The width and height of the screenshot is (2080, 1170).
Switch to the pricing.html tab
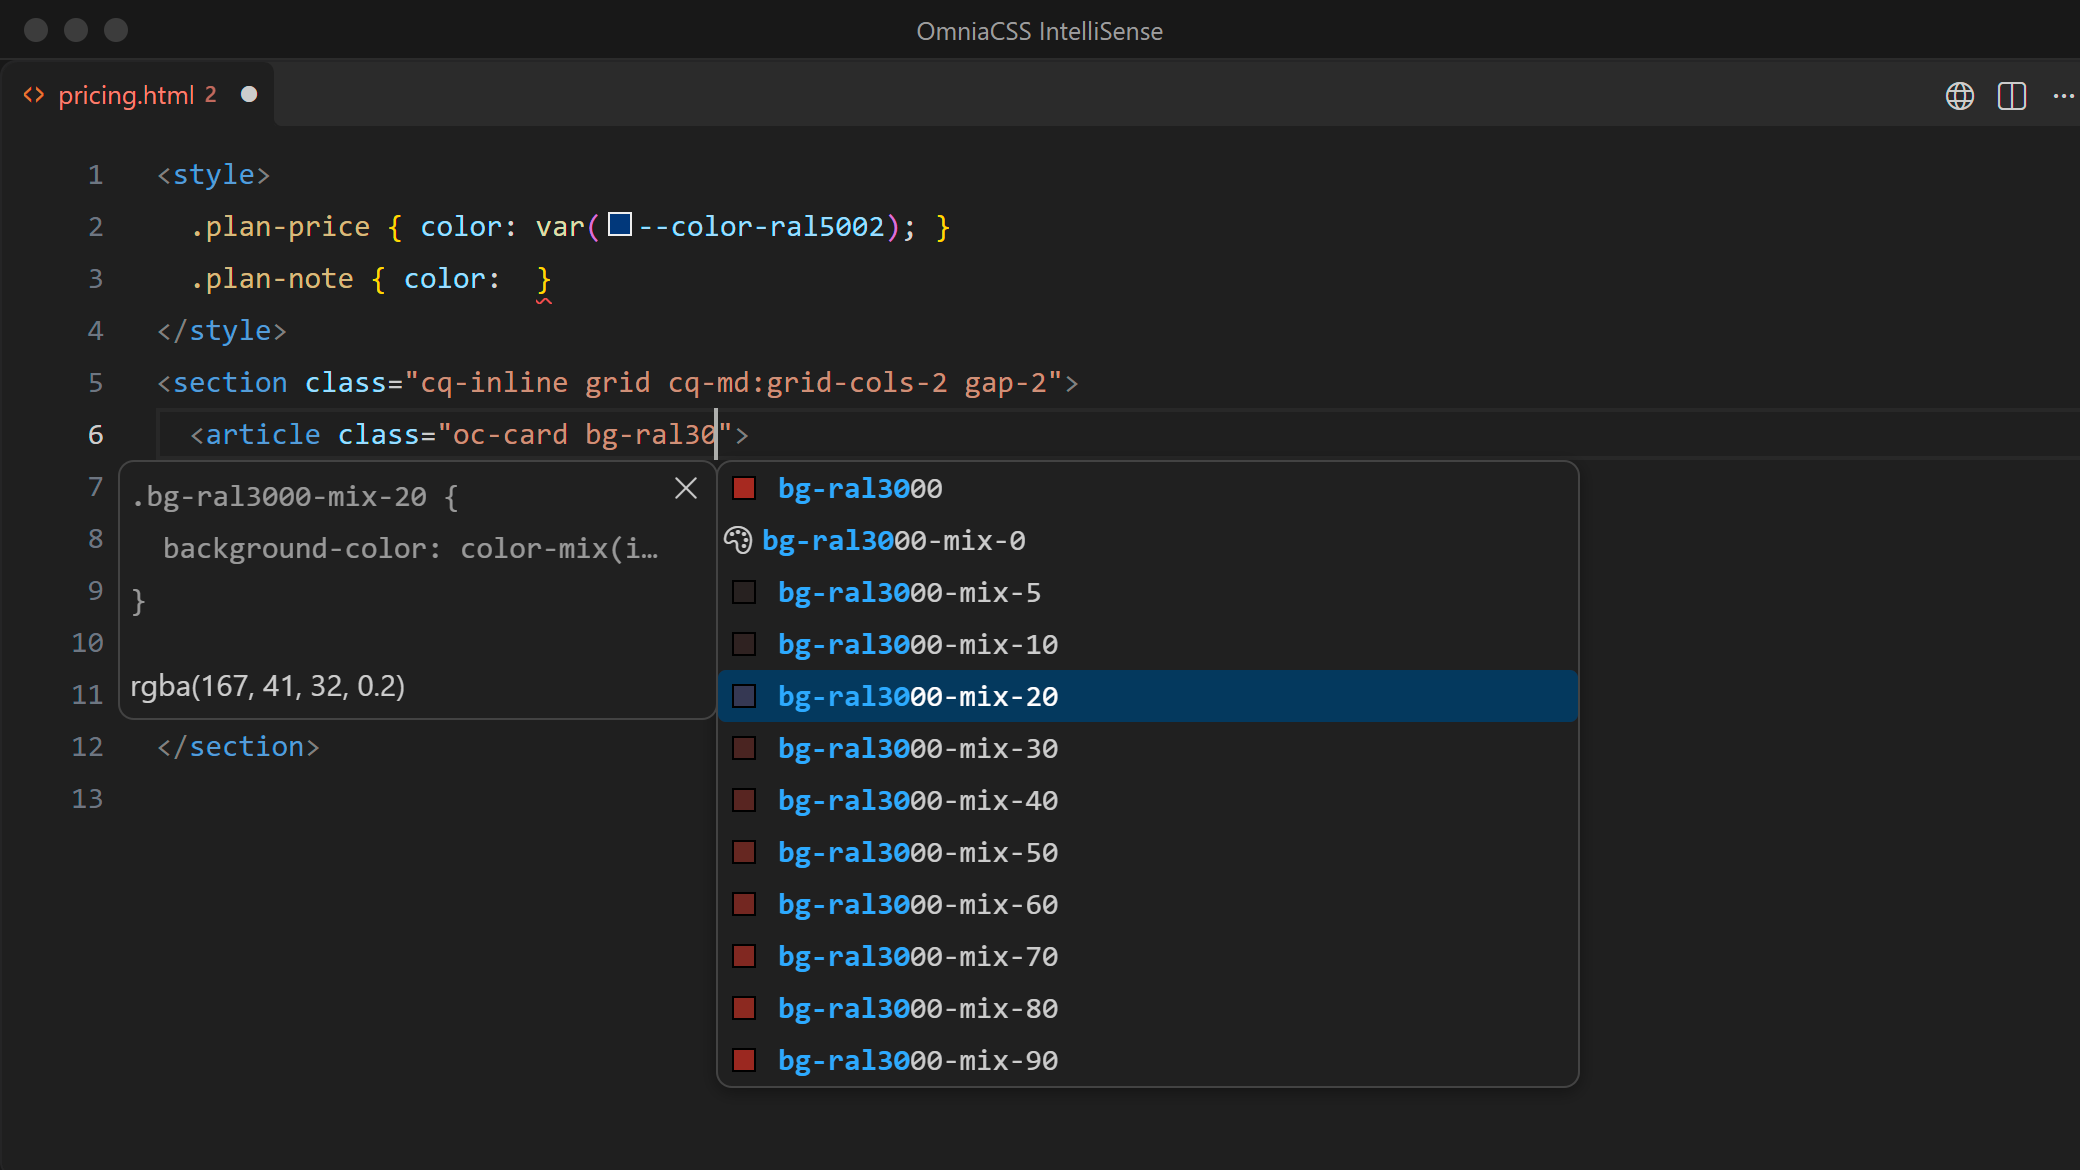139,95
